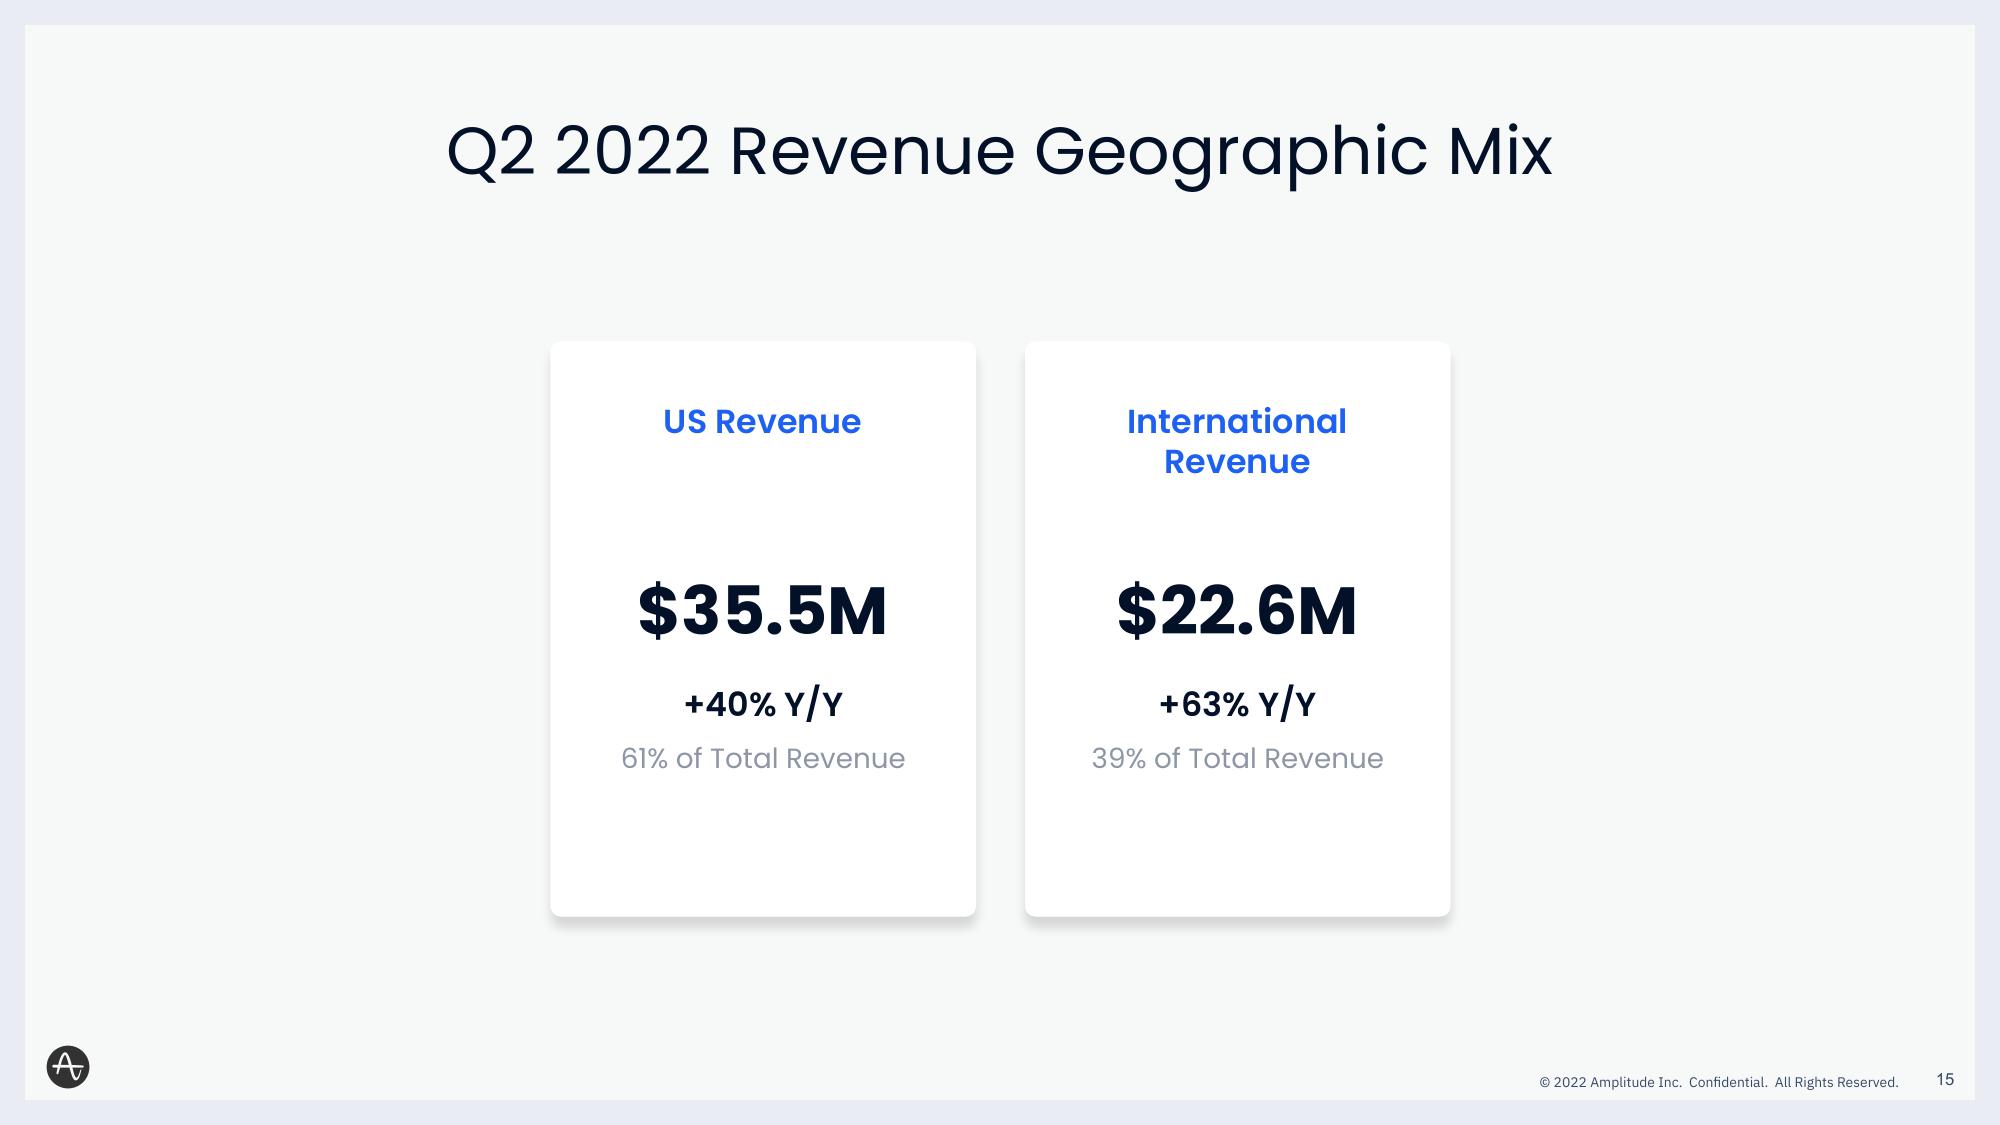Click the Amplitude logo icon
Image resolution: width=2000 pixels, height=1125 pixels.
tap(68, 1067)
